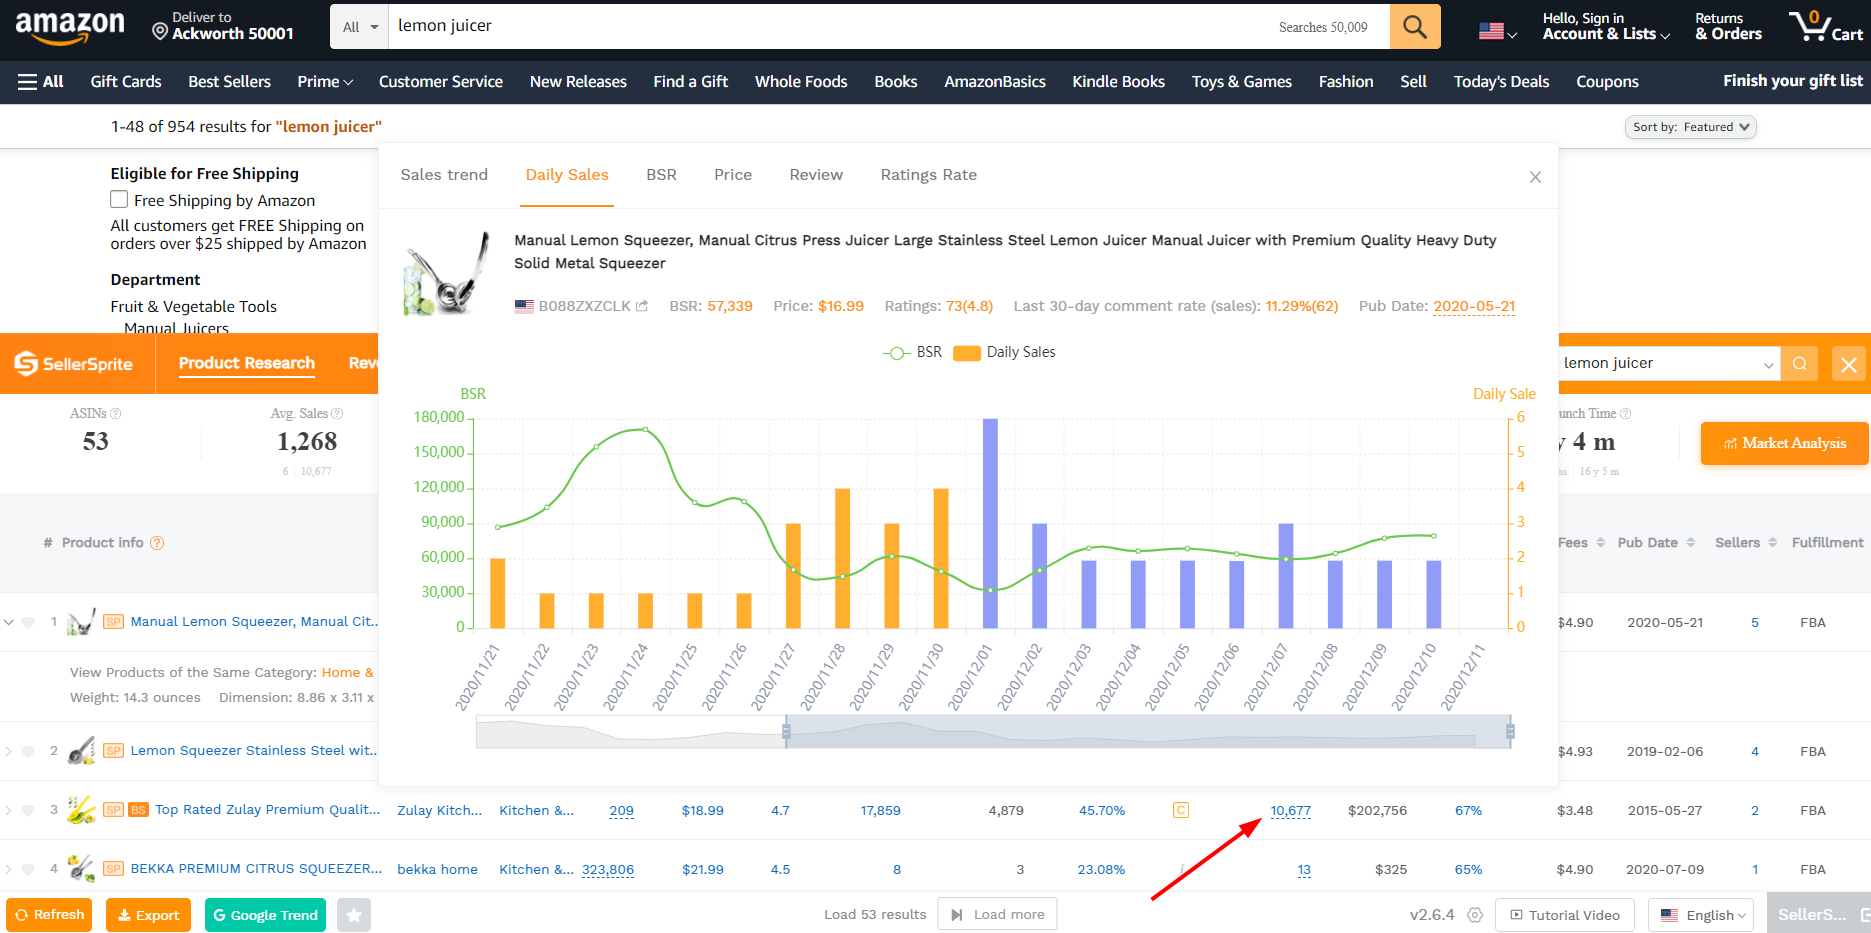Click the C badge in Zulay row
Image resolution: width=1871 pixels, height=933 pixels.
[x=1181, y=810]
